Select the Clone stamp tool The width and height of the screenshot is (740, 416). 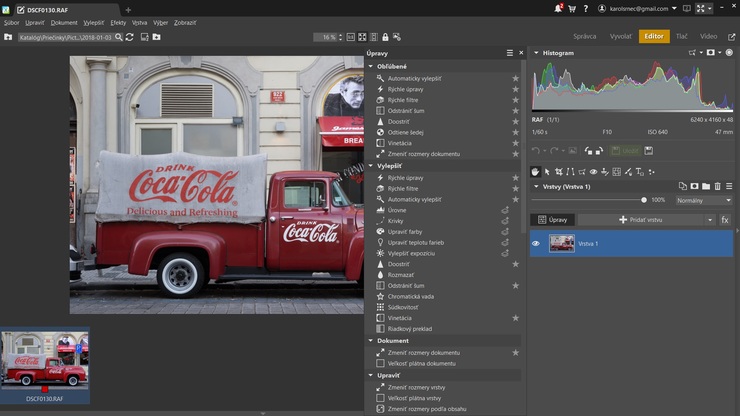[605, 172]
